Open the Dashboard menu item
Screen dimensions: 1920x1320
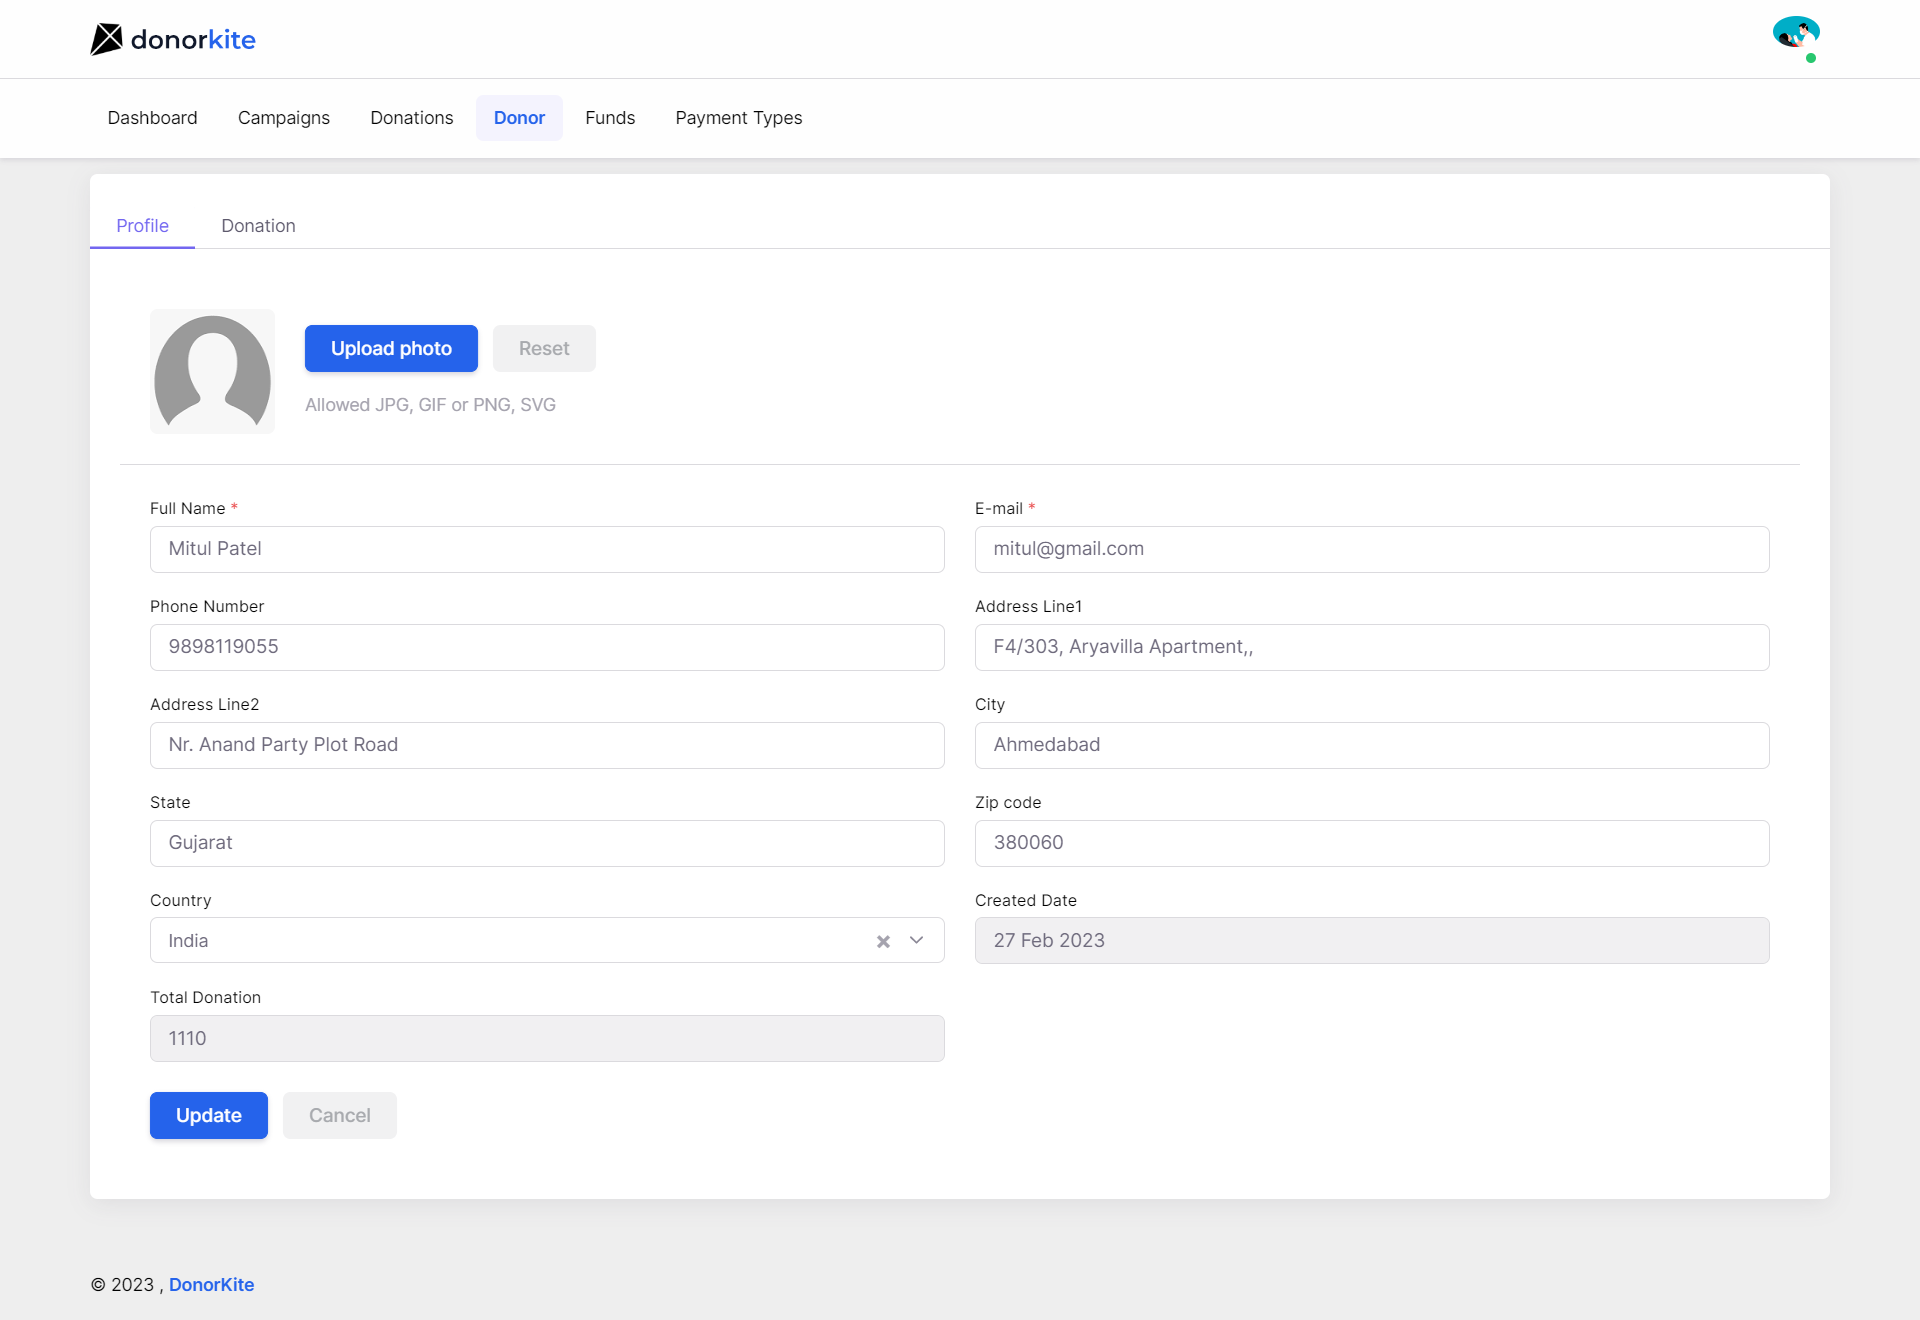[x=152, y=118]
